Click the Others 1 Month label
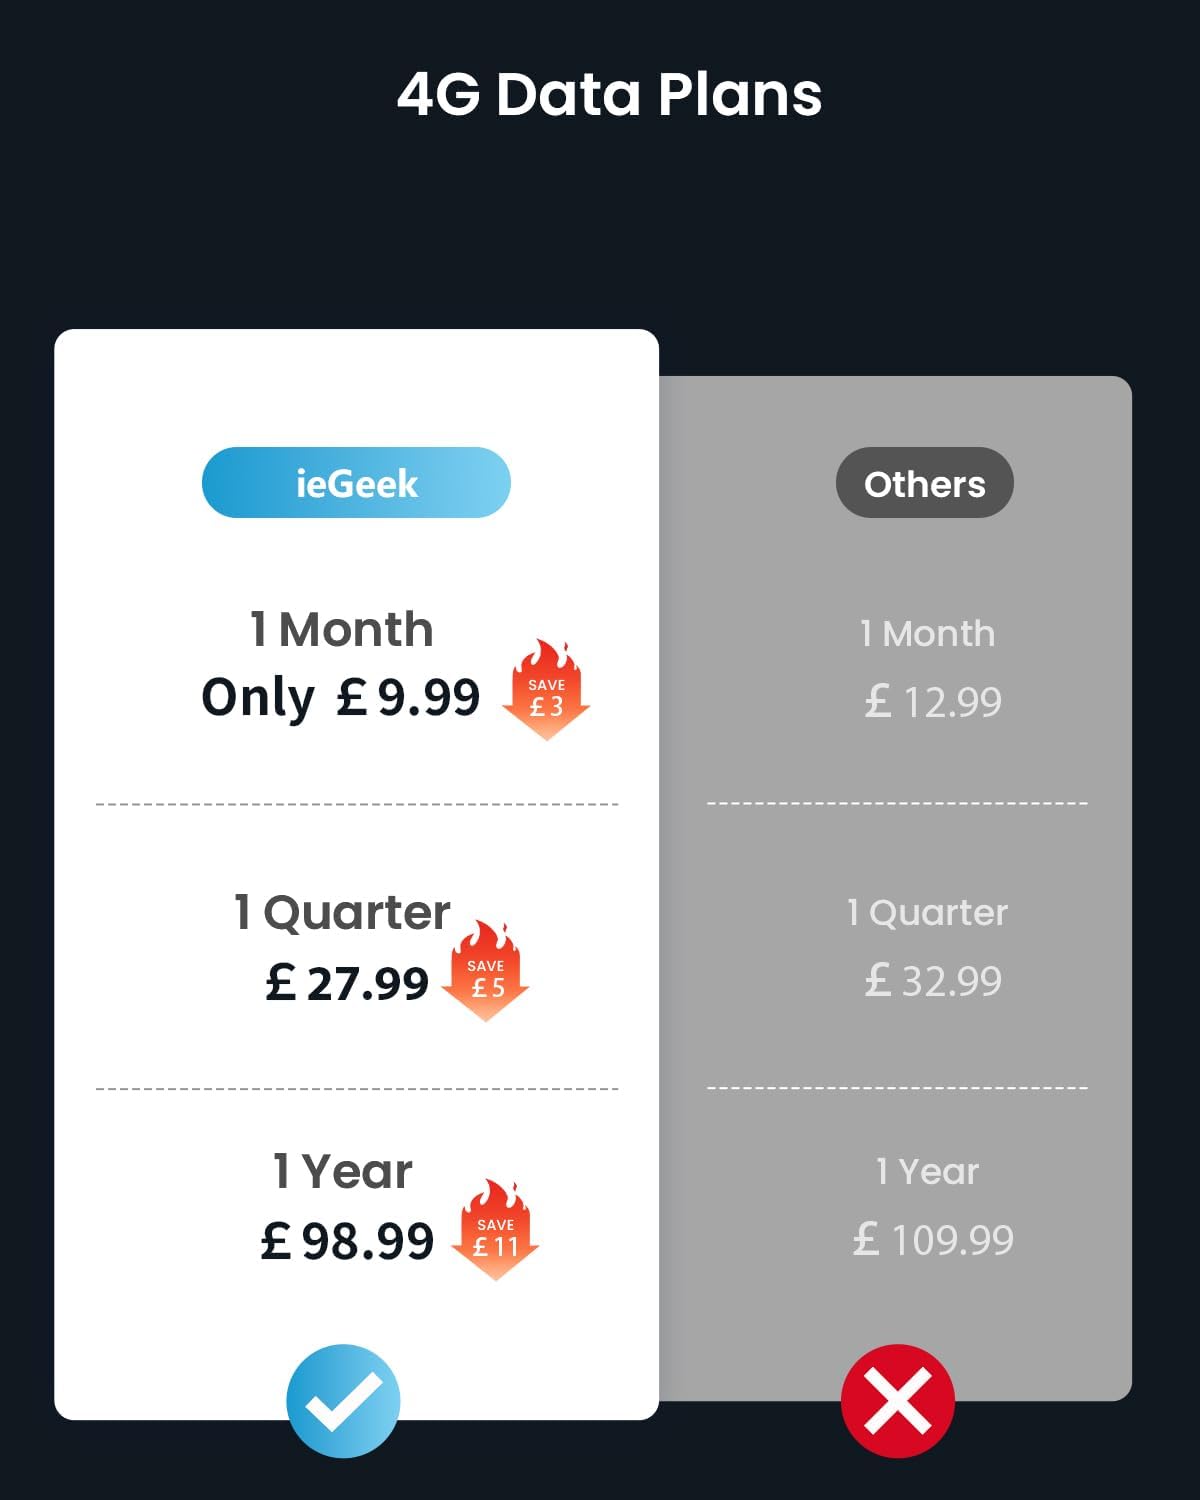This screenshot has width=1200, height=1500. 927,634
